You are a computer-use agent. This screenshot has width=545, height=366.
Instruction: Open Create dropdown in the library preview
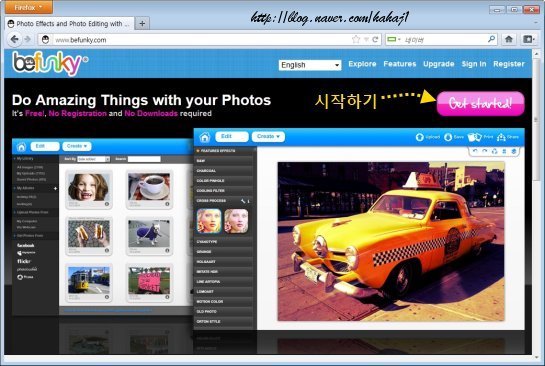click(77, 146)
